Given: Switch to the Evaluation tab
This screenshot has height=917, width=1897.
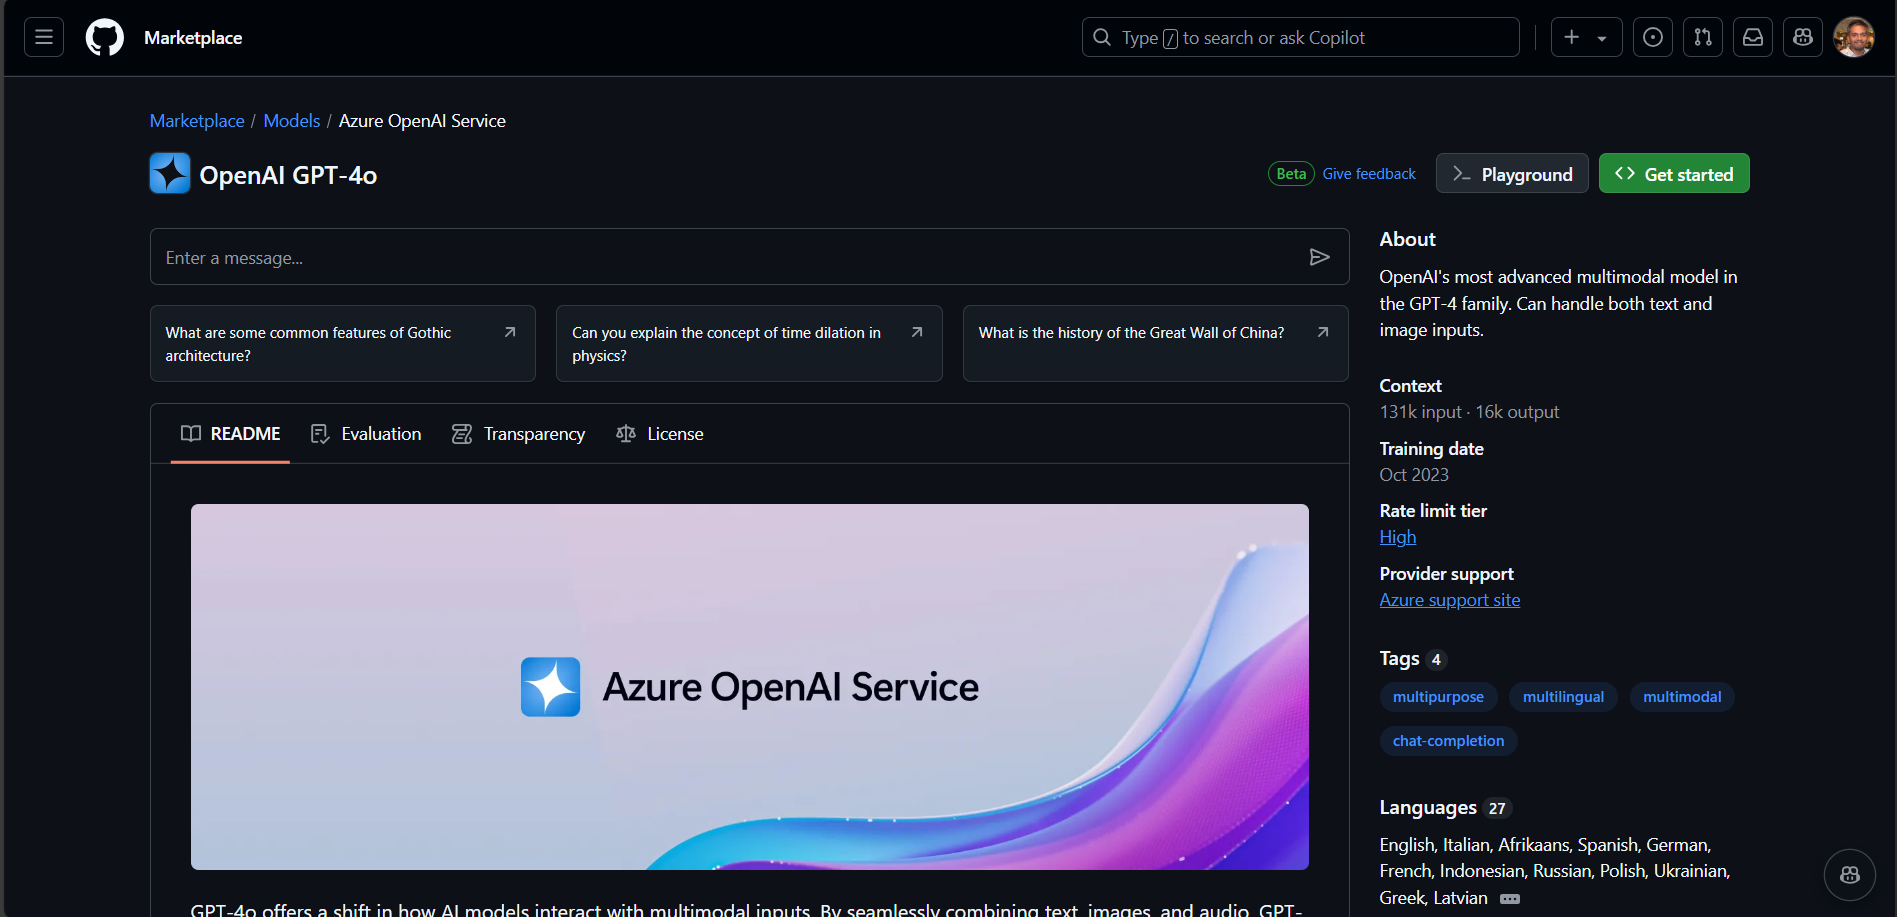Looking at the screenshot, I should [x=366, y=434].
